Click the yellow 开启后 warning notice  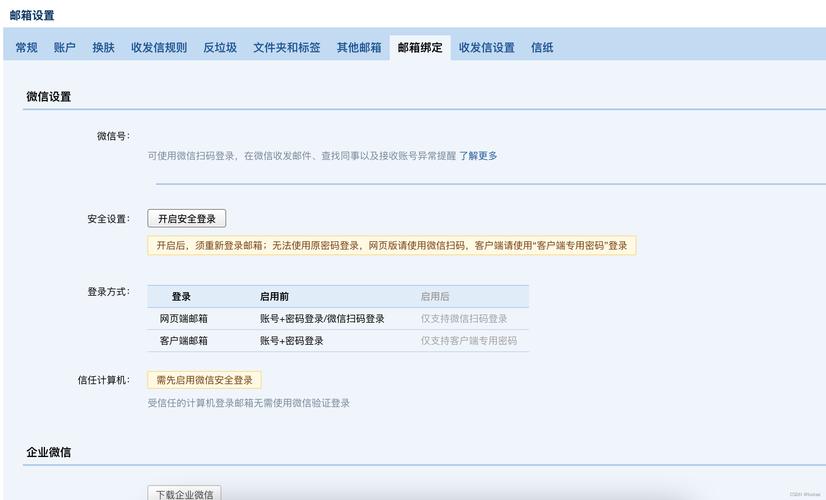(x=392, y=246)
